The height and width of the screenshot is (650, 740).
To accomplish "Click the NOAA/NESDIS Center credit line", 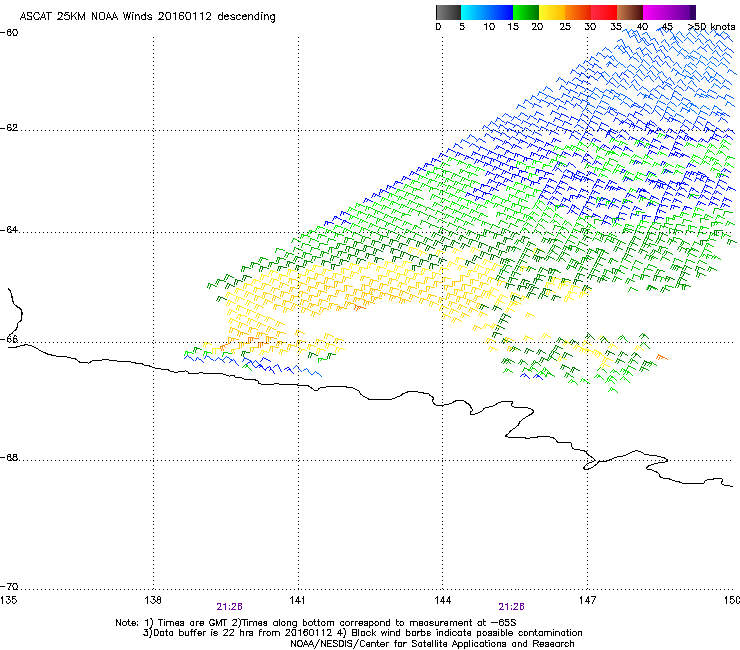I will 432,644.
